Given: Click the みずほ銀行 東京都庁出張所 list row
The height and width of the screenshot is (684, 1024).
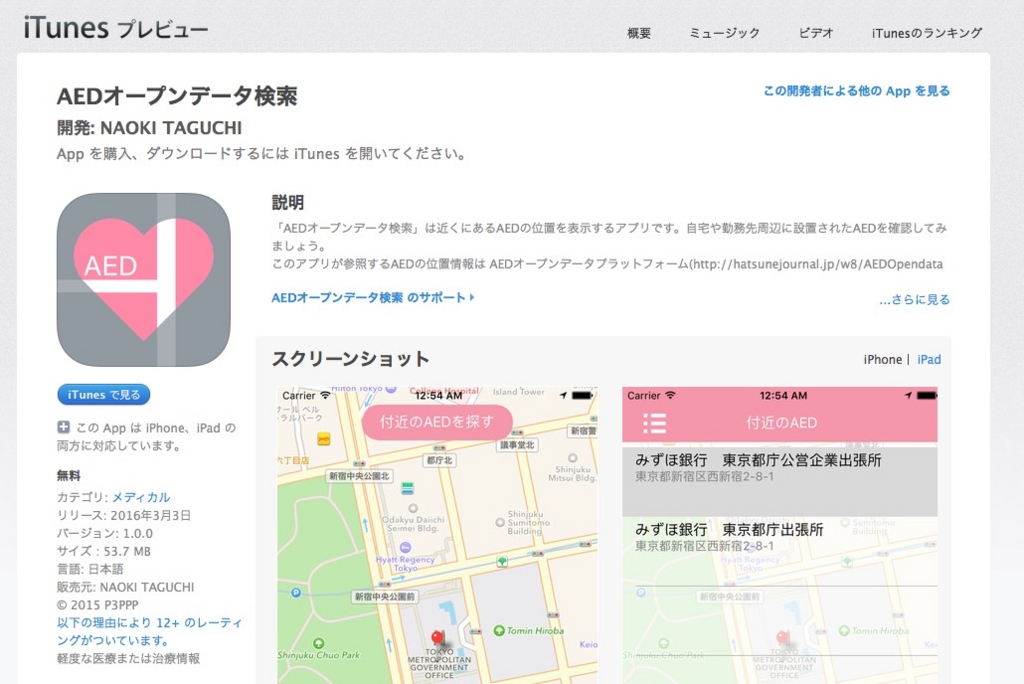Looking at the screenshot, I should point(780,551).
